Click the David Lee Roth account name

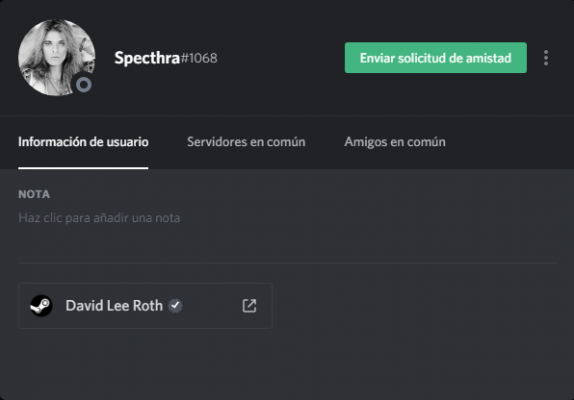click(x=114, y=306)
